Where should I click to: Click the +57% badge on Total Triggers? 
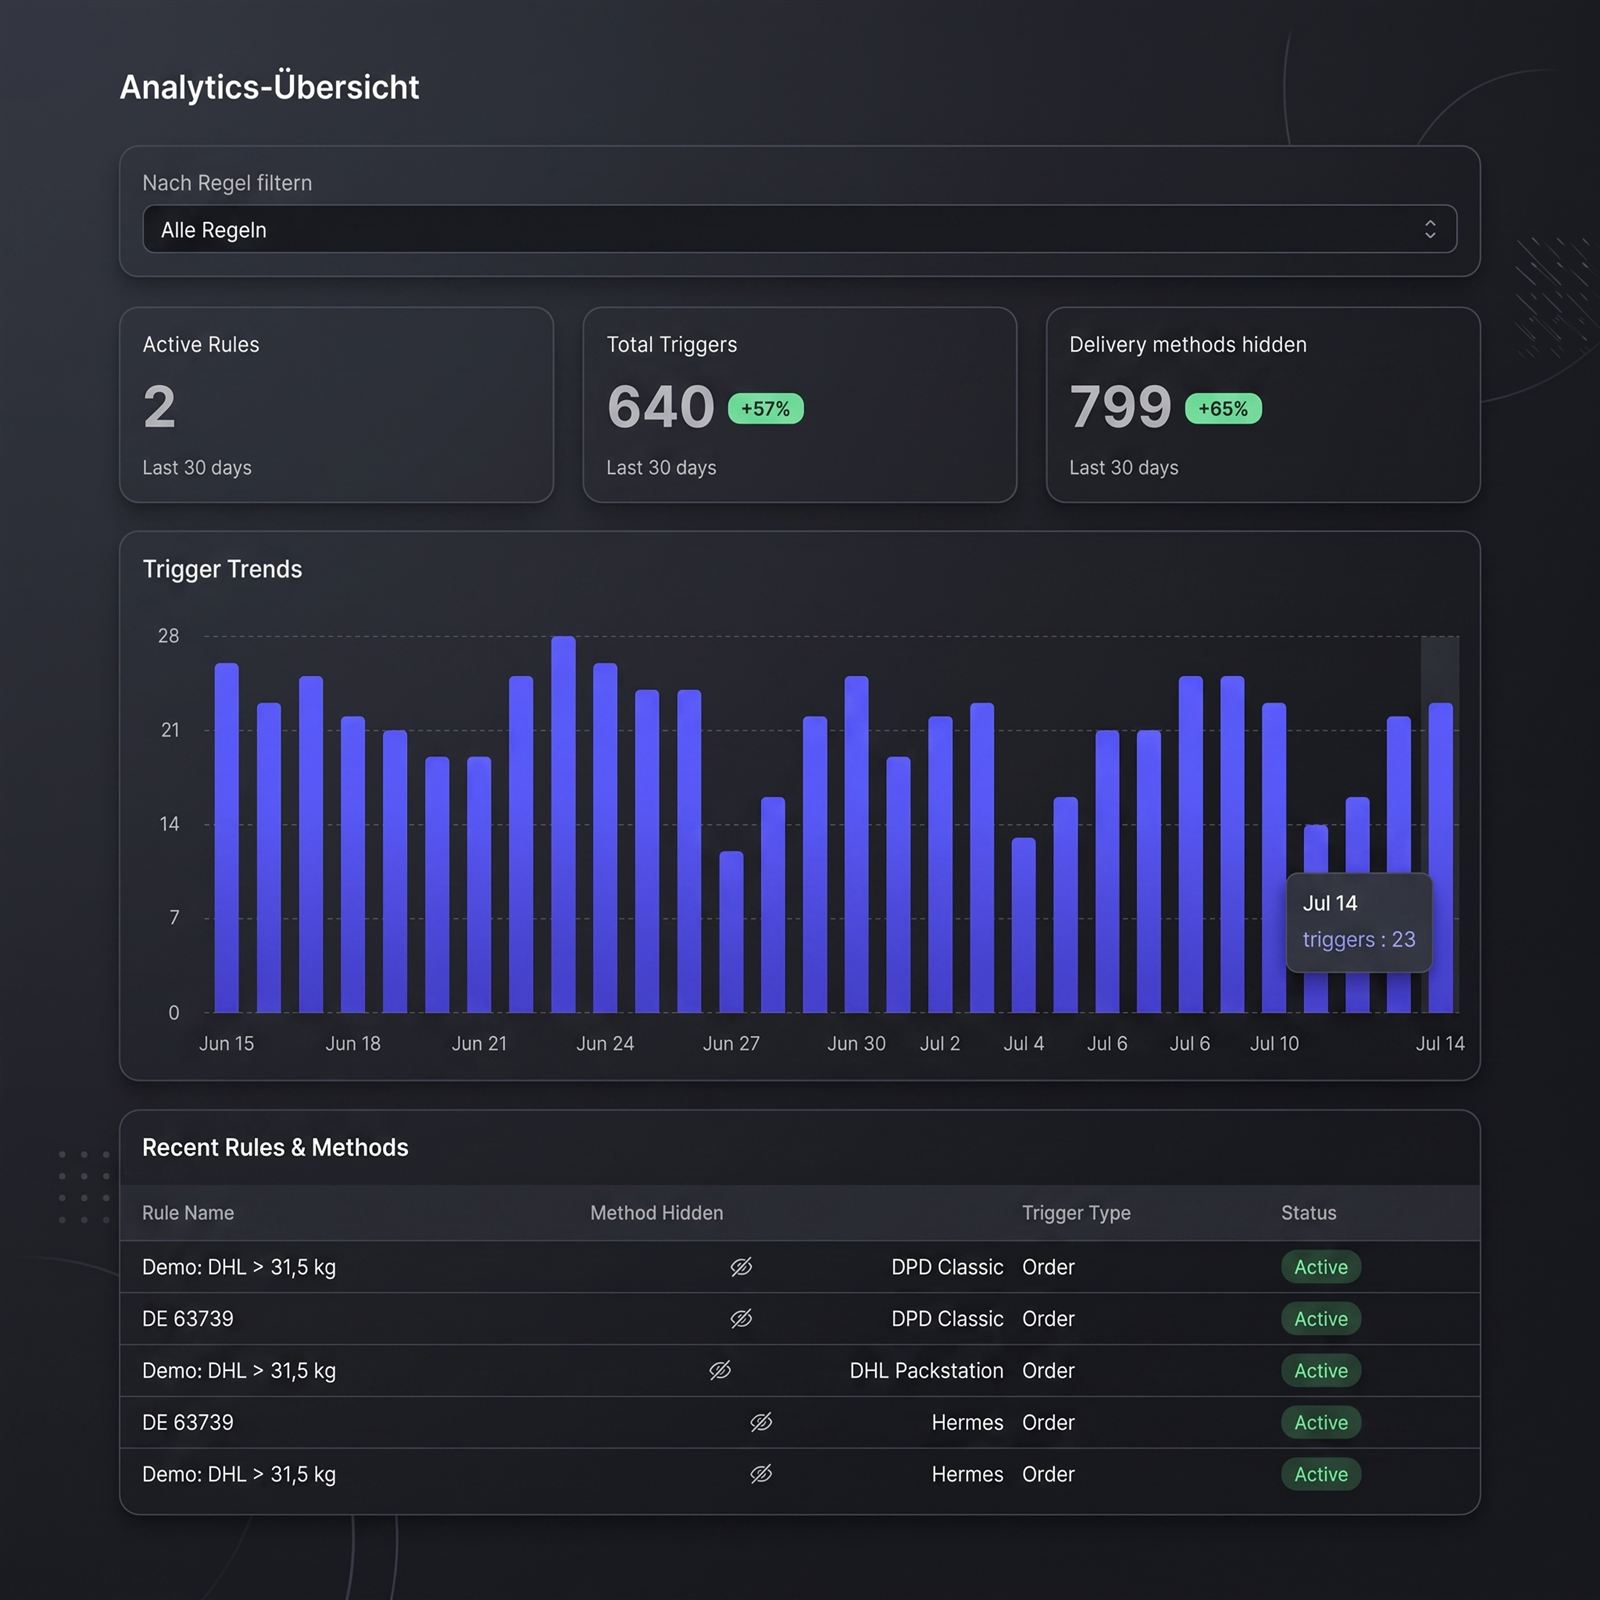pos(766,409)
